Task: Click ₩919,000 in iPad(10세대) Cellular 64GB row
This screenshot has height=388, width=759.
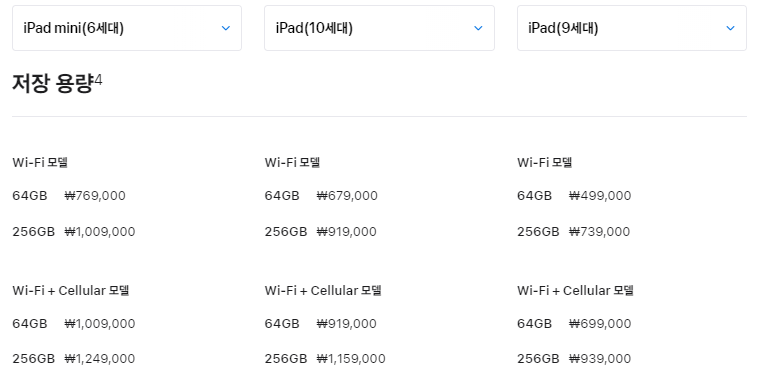Action: point(347,323)
